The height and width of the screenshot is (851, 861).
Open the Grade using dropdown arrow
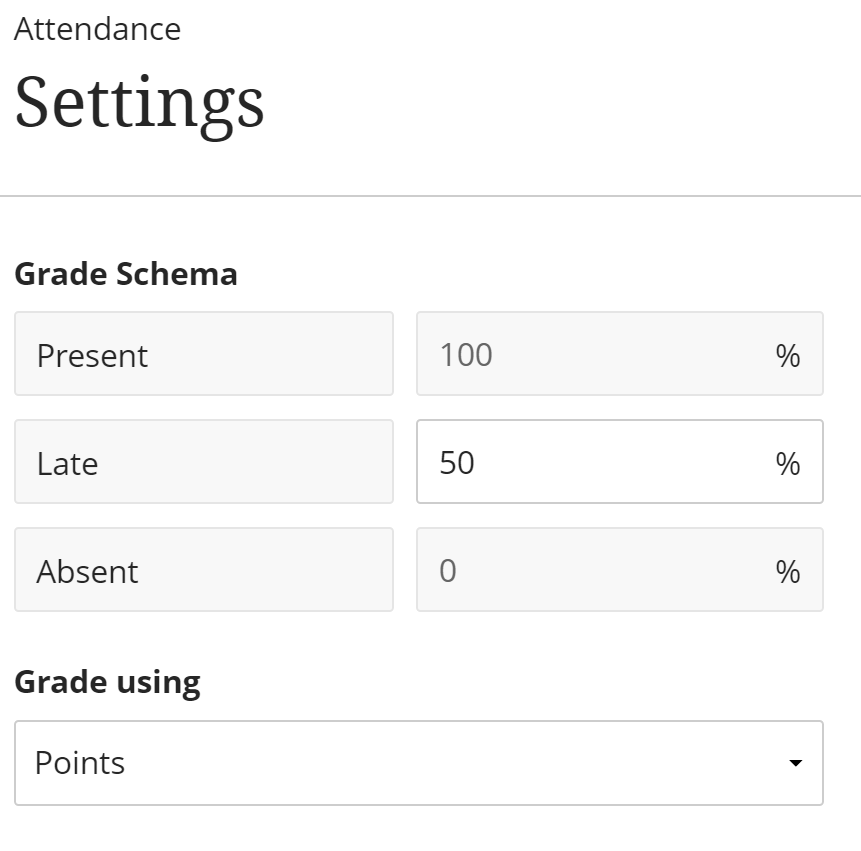(x=795, y=763)
